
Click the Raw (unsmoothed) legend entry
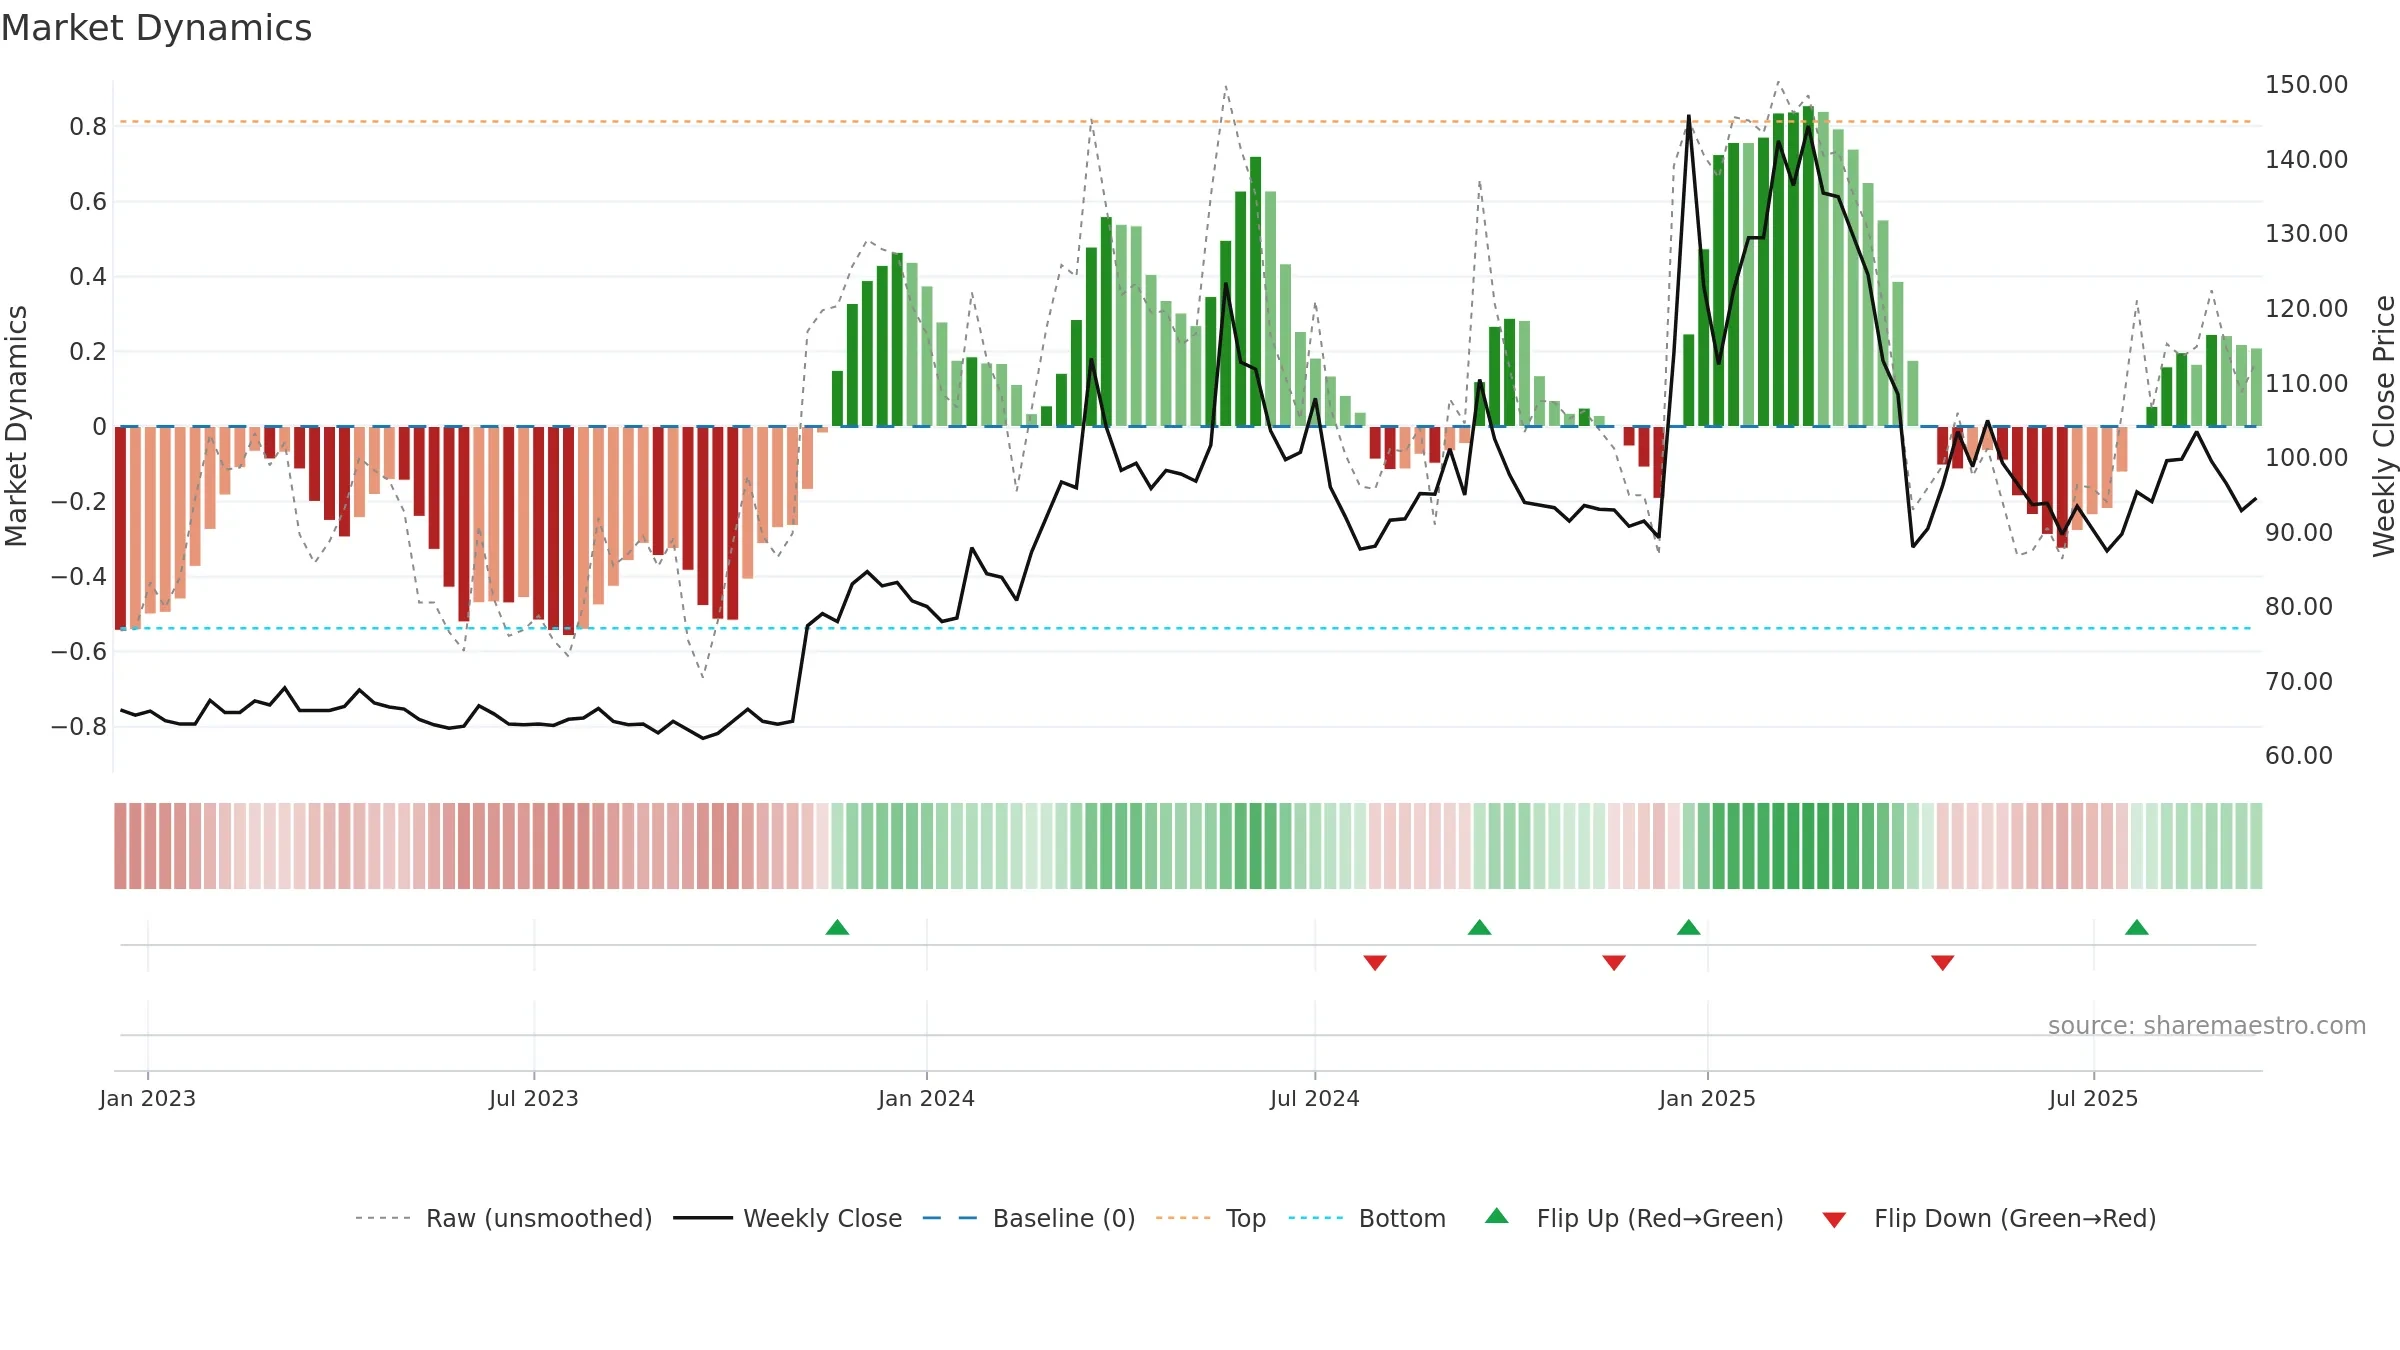[x=504, y=1218]
